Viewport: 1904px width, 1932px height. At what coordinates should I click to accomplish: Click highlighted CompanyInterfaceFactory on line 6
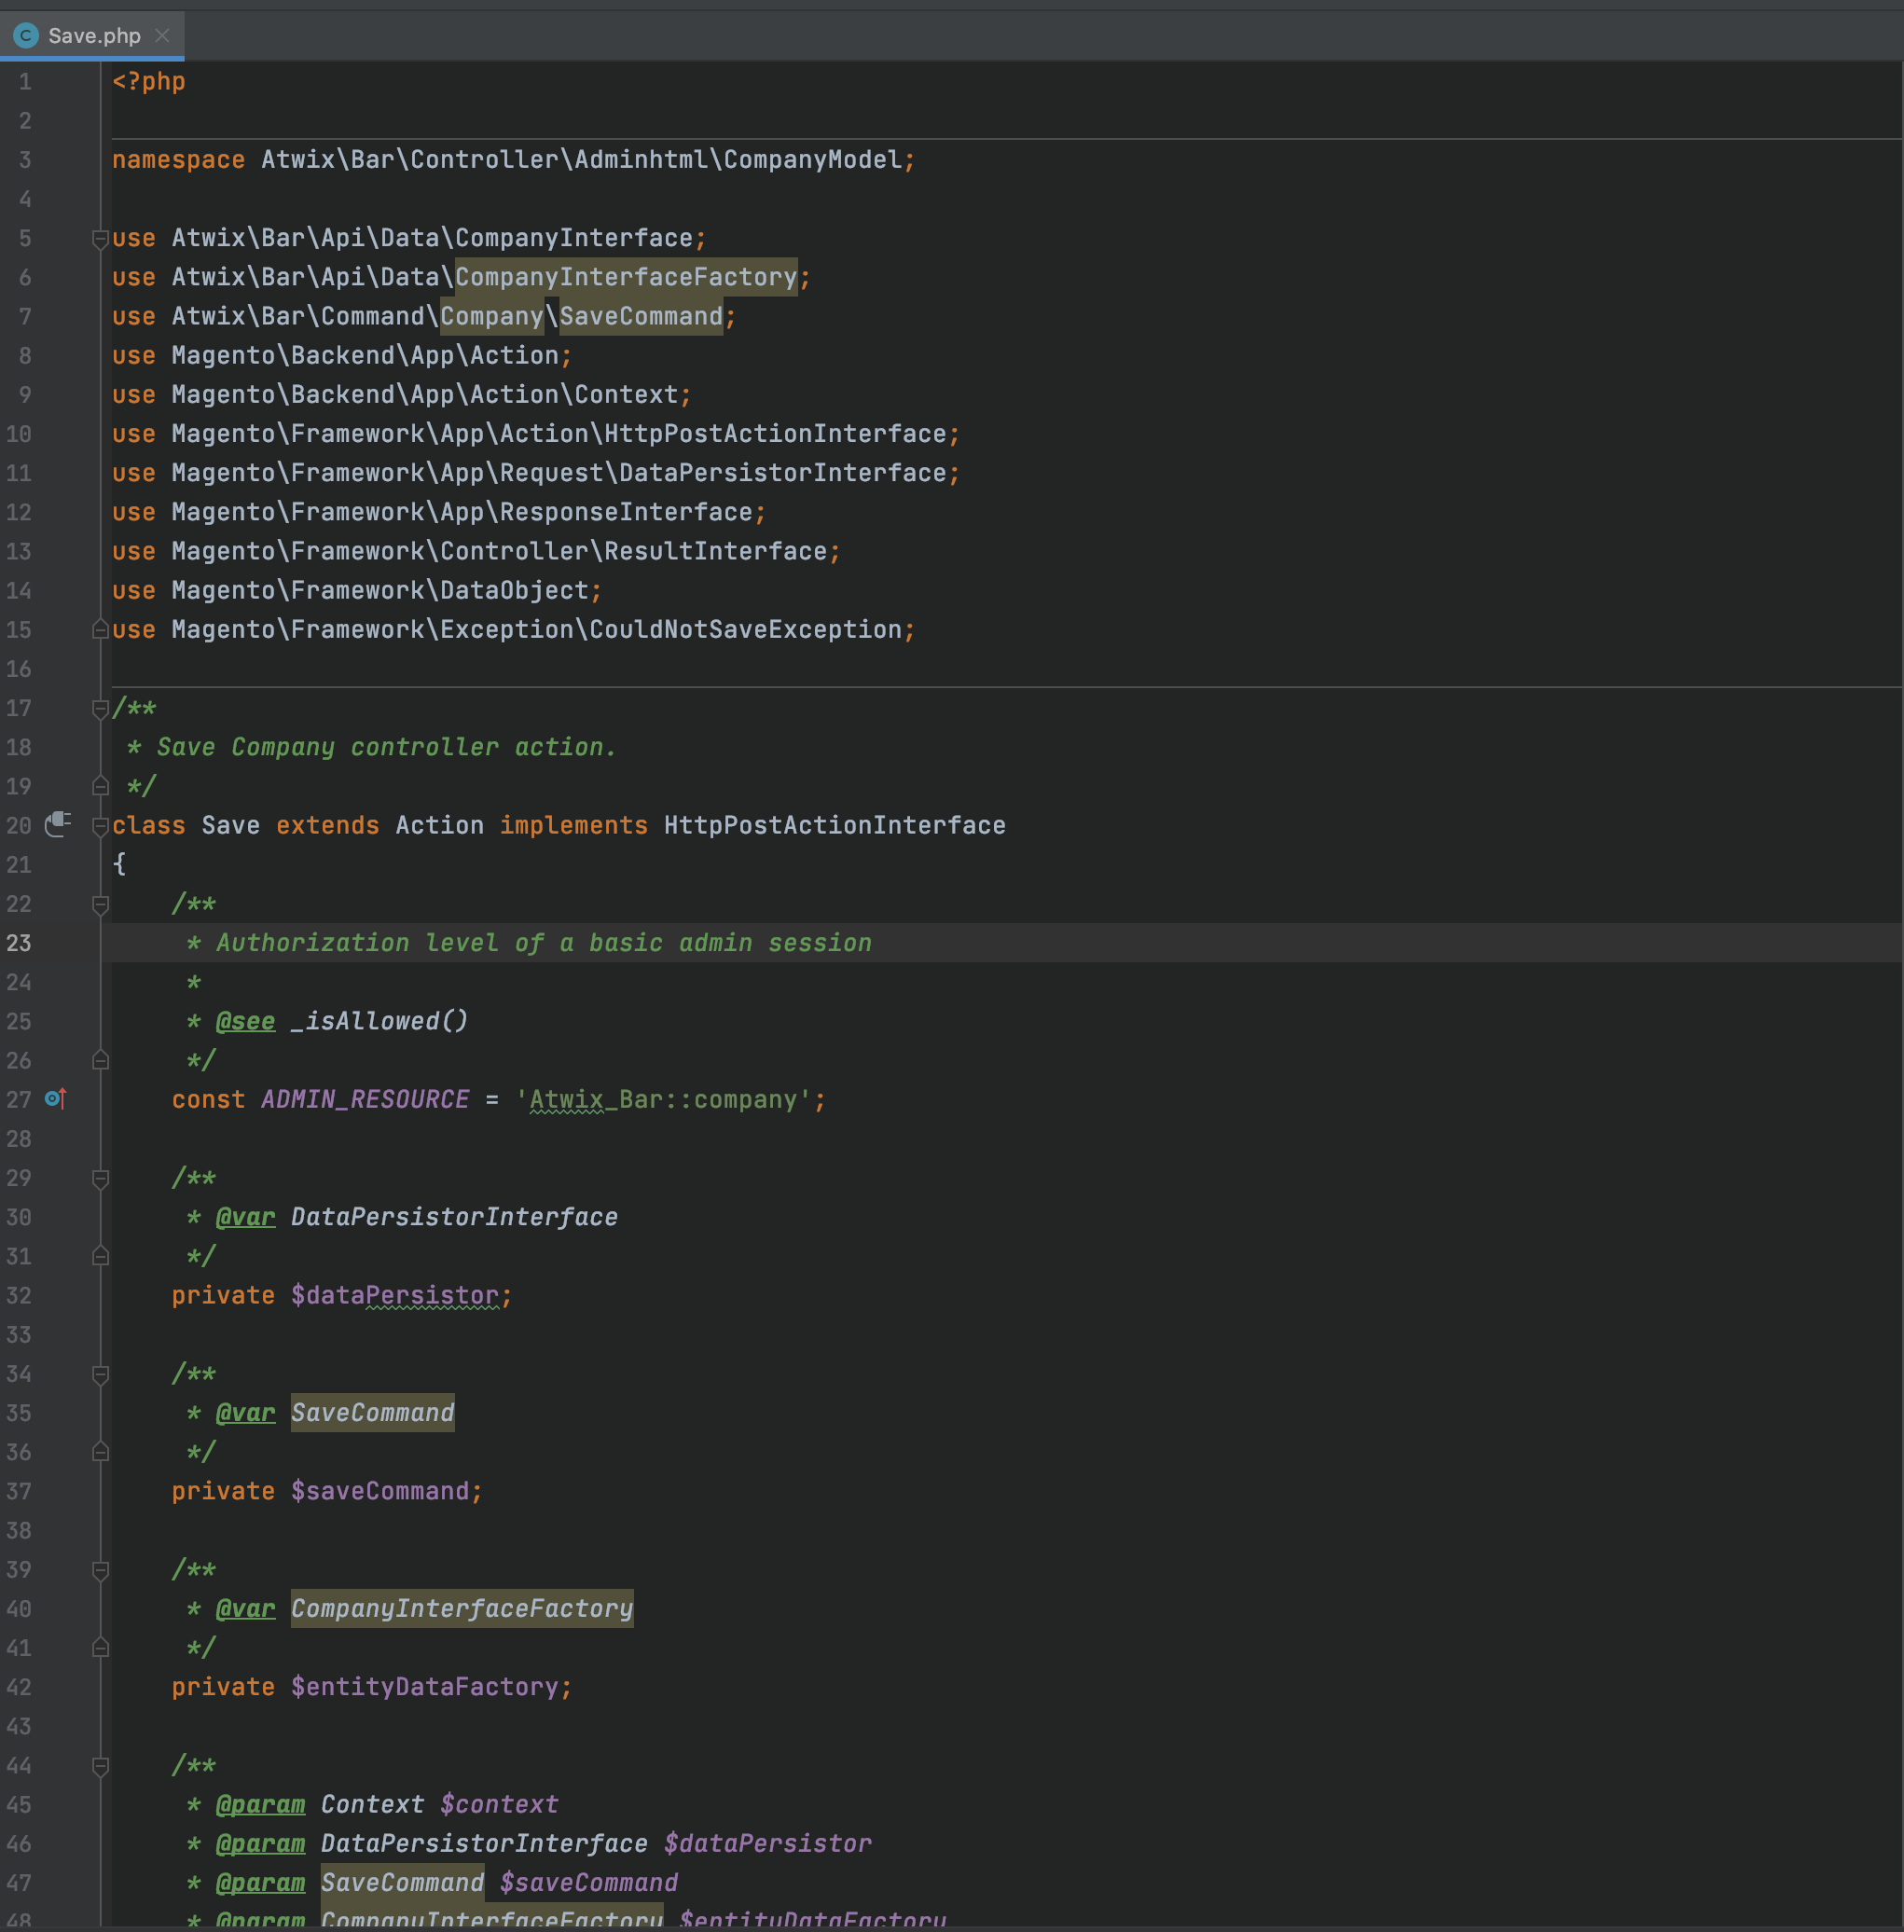pos(626,277)
